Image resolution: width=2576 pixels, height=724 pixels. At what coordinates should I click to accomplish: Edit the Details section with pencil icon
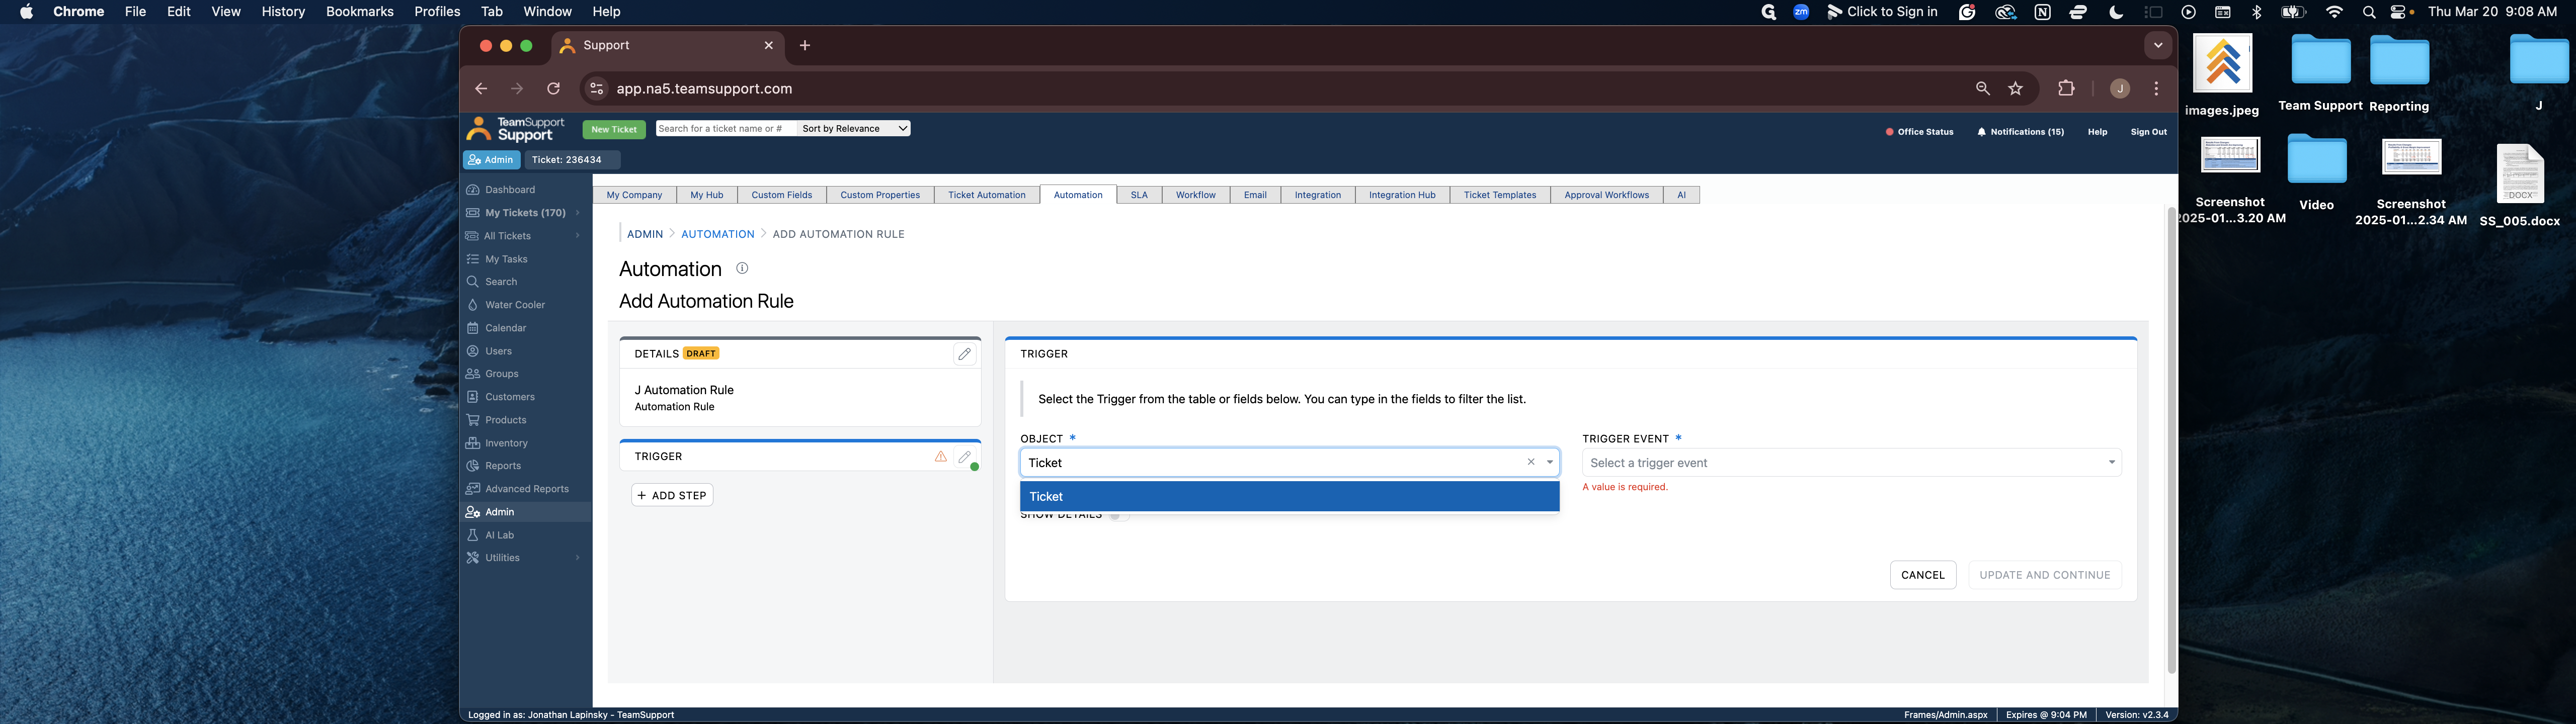964,354
